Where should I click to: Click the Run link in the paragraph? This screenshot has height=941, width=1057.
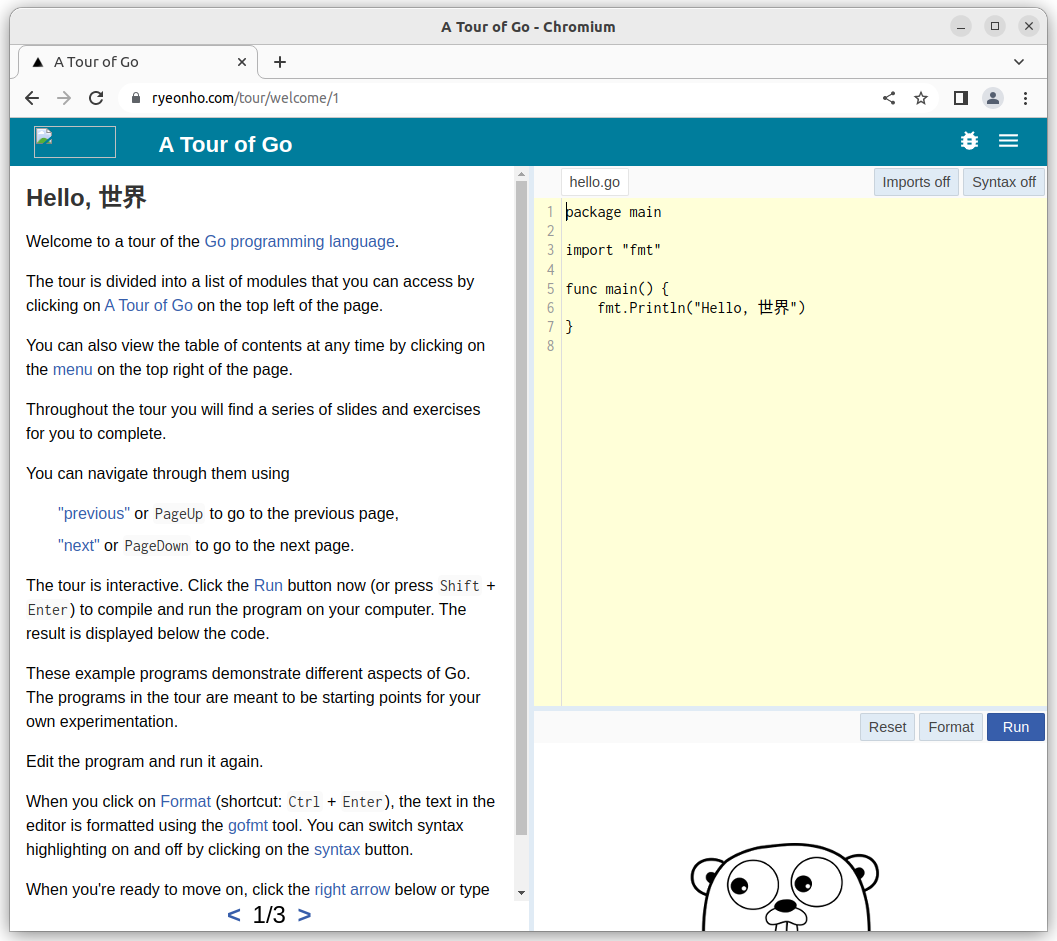click(268, 585)
